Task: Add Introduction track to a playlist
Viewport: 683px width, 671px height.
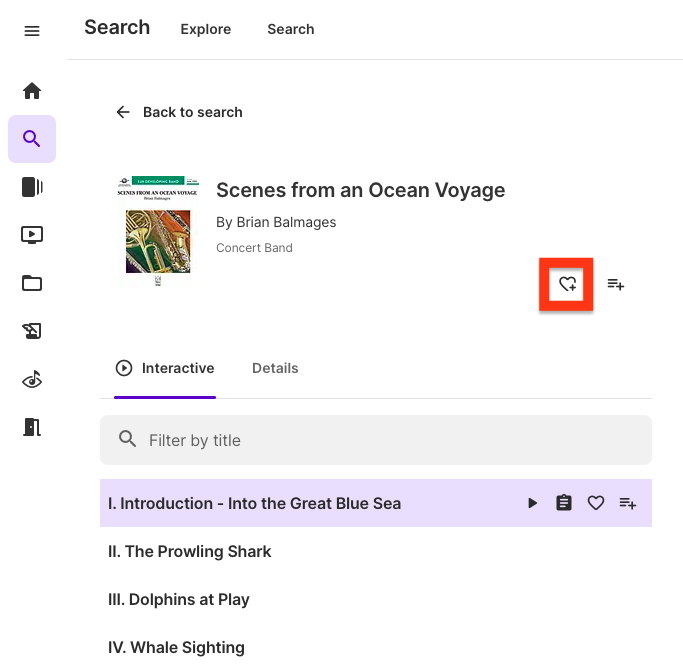Action: click(628, 503)
